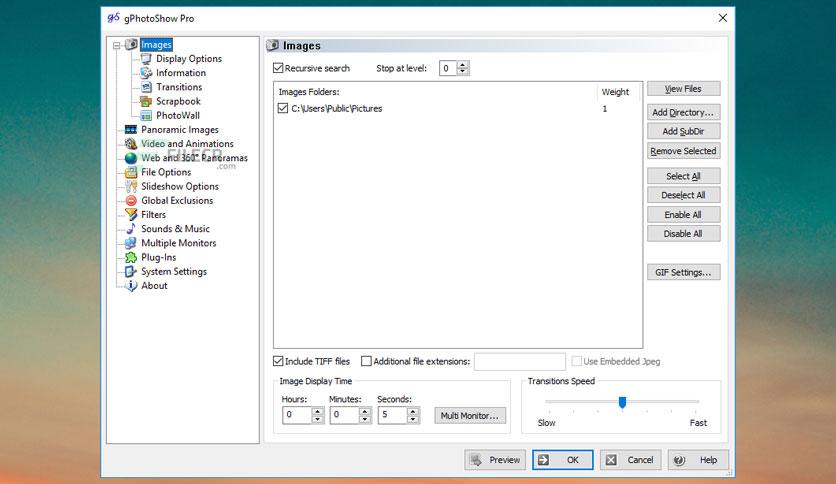Toggle the Recursive search checkbox

coord(278,68)
